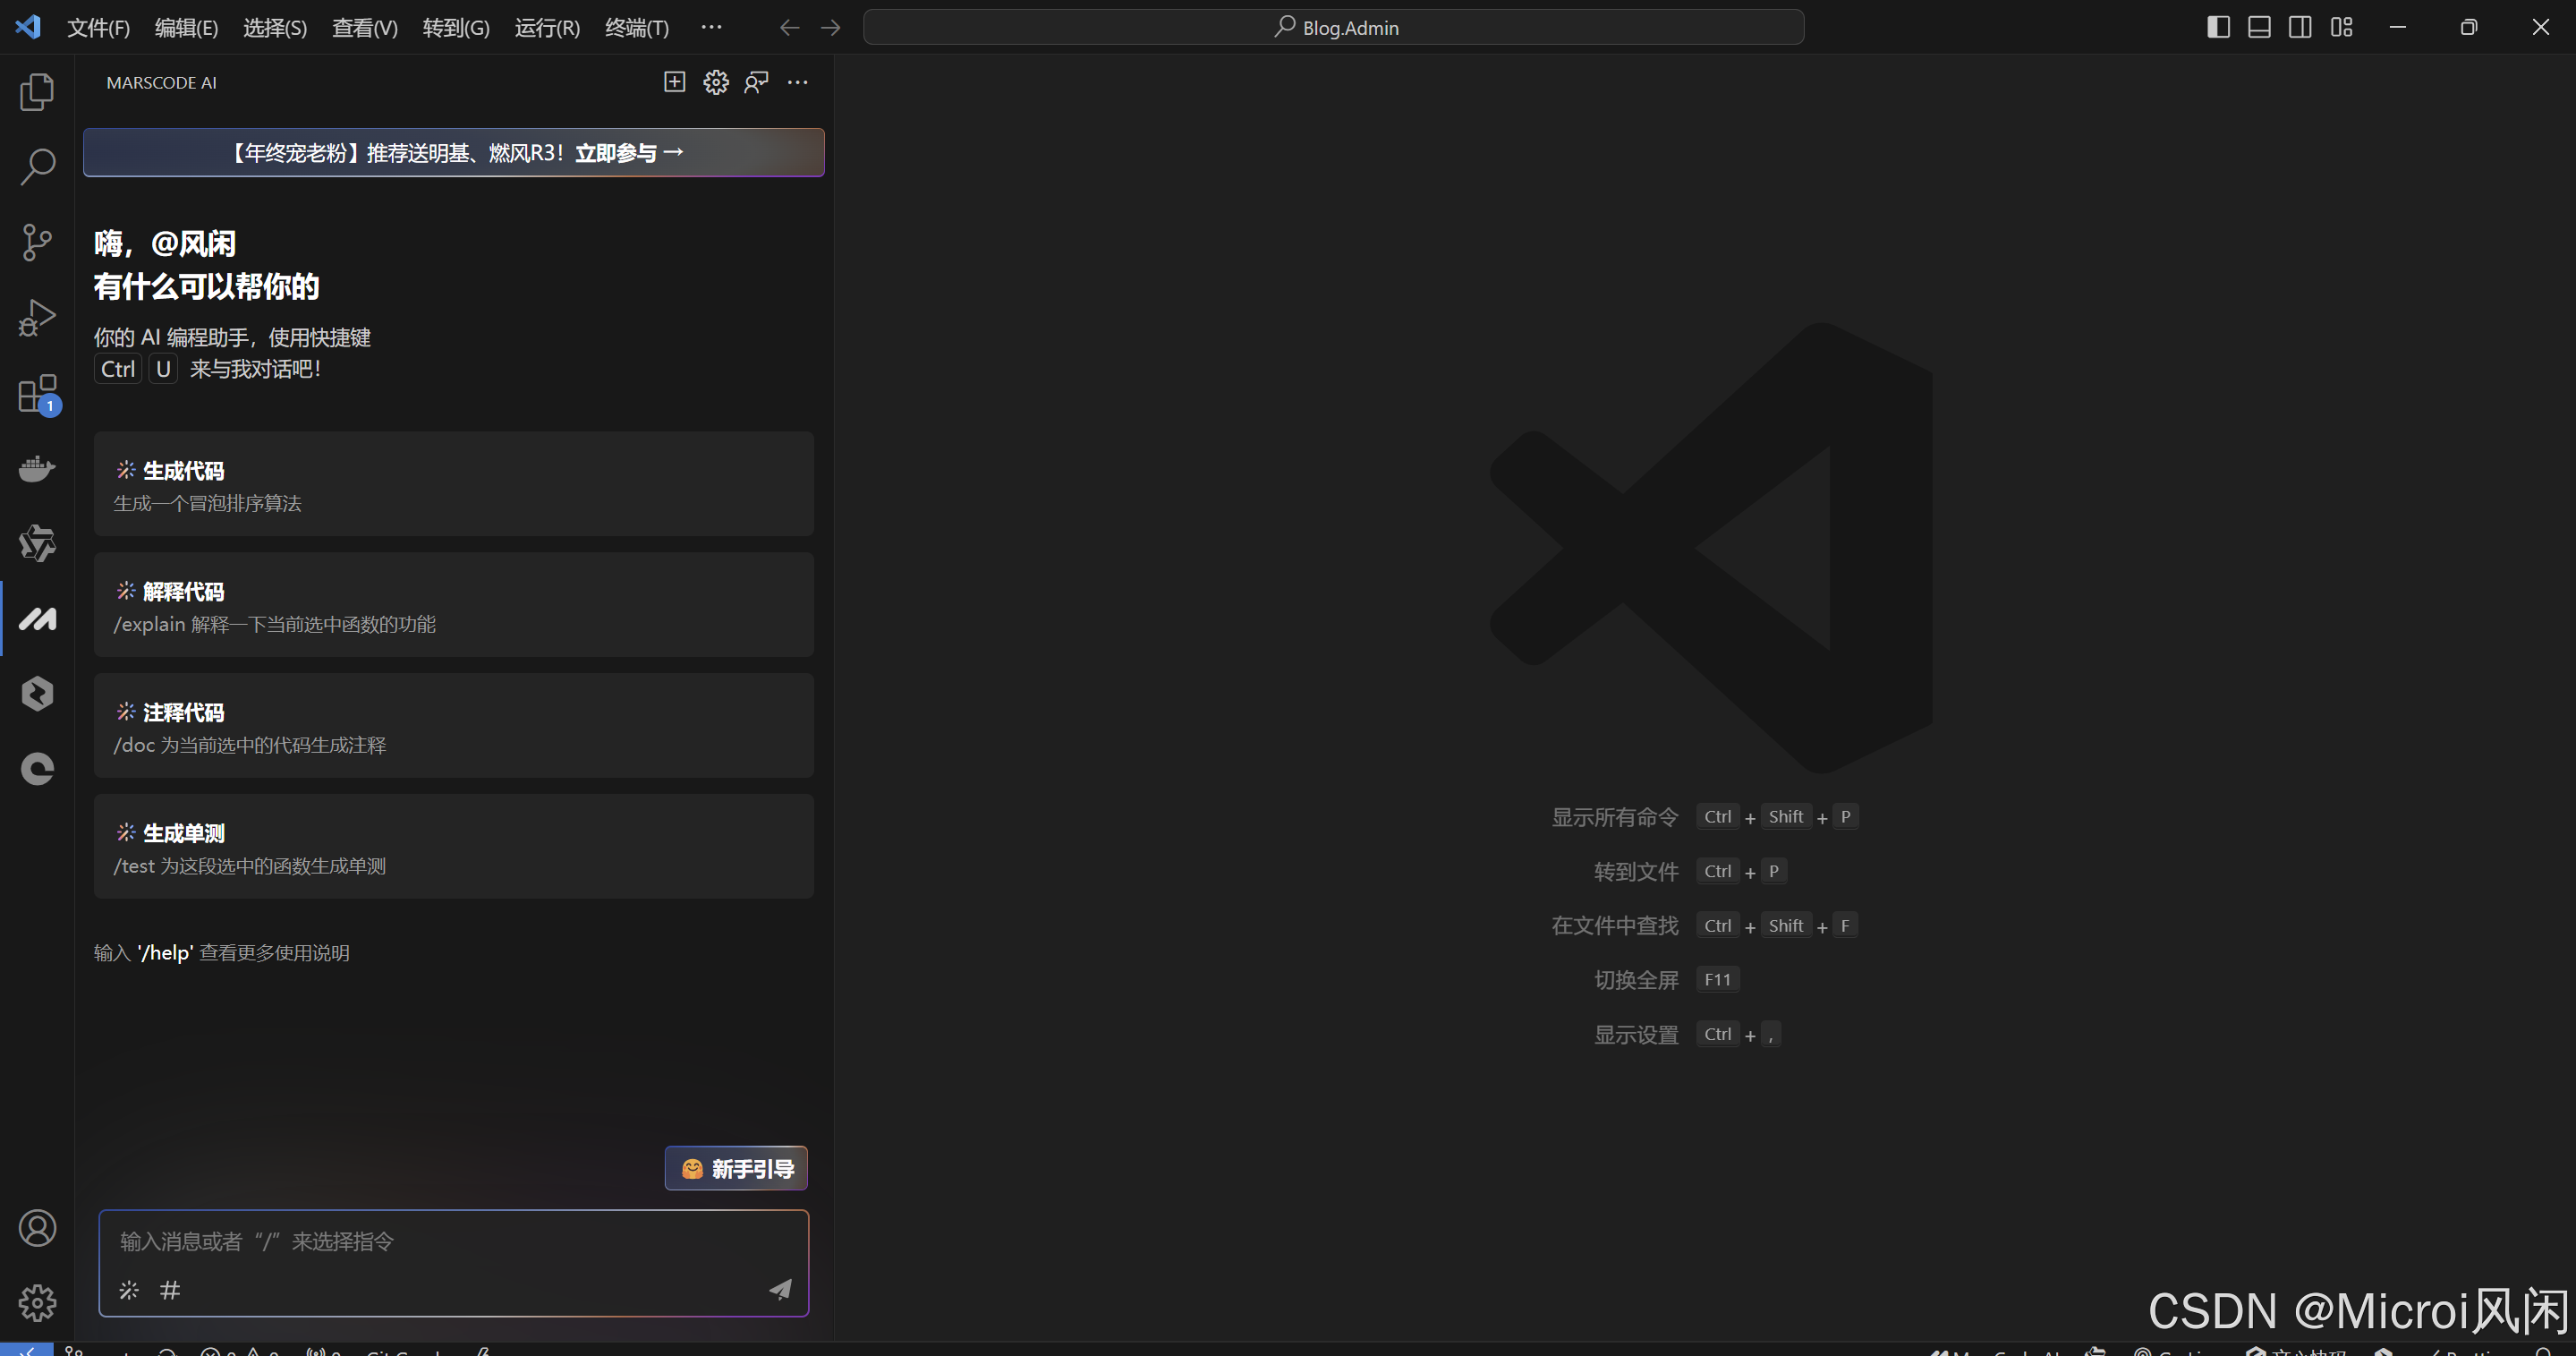Viewport: 2576px width, 1356px height.
Task: Toggle the bottom panel visibility
Action: coord(2259,27)
